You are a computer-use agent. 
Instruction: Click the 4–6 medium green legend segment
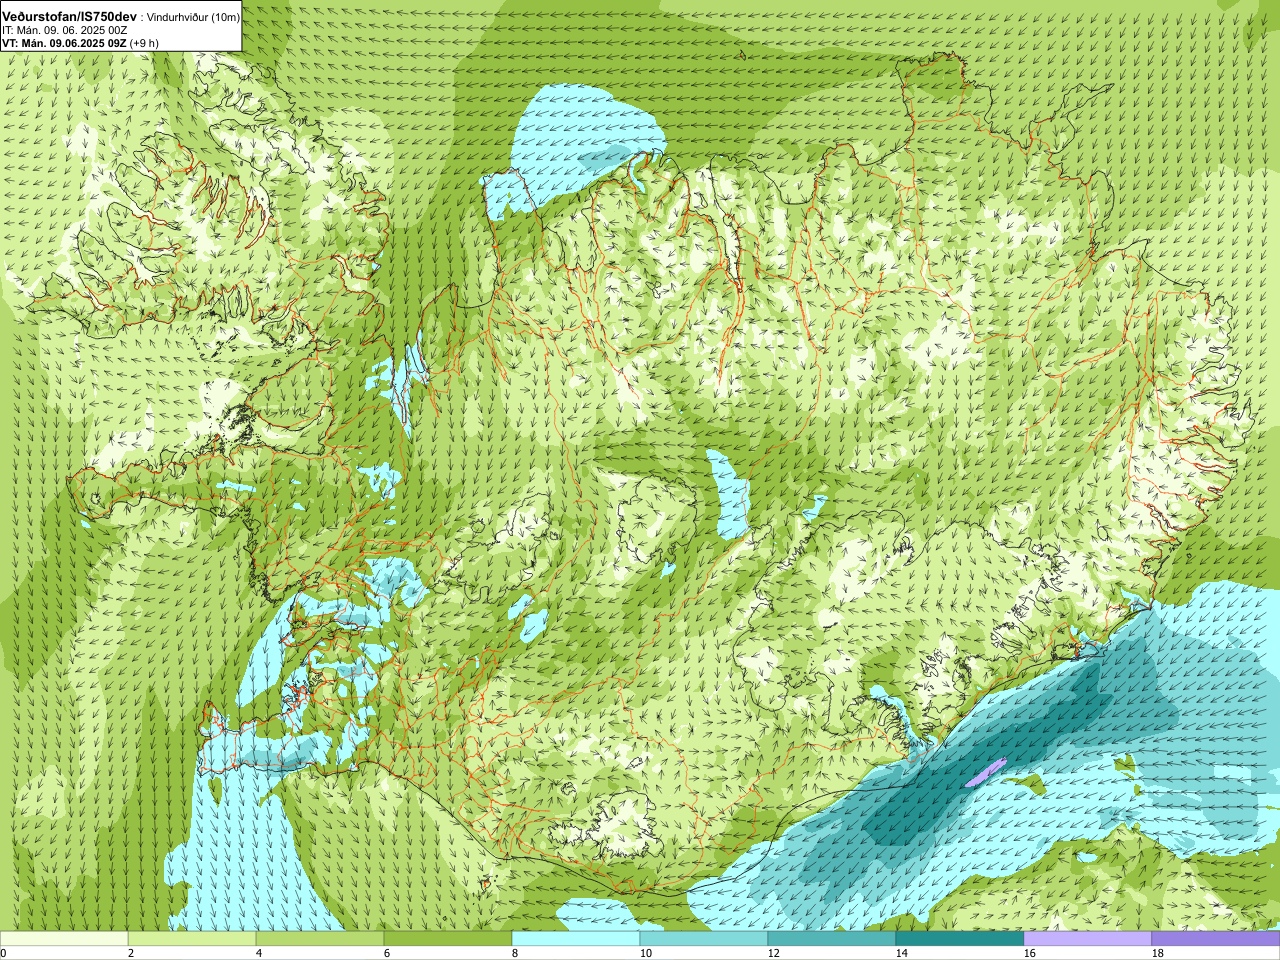coord(320,939)
